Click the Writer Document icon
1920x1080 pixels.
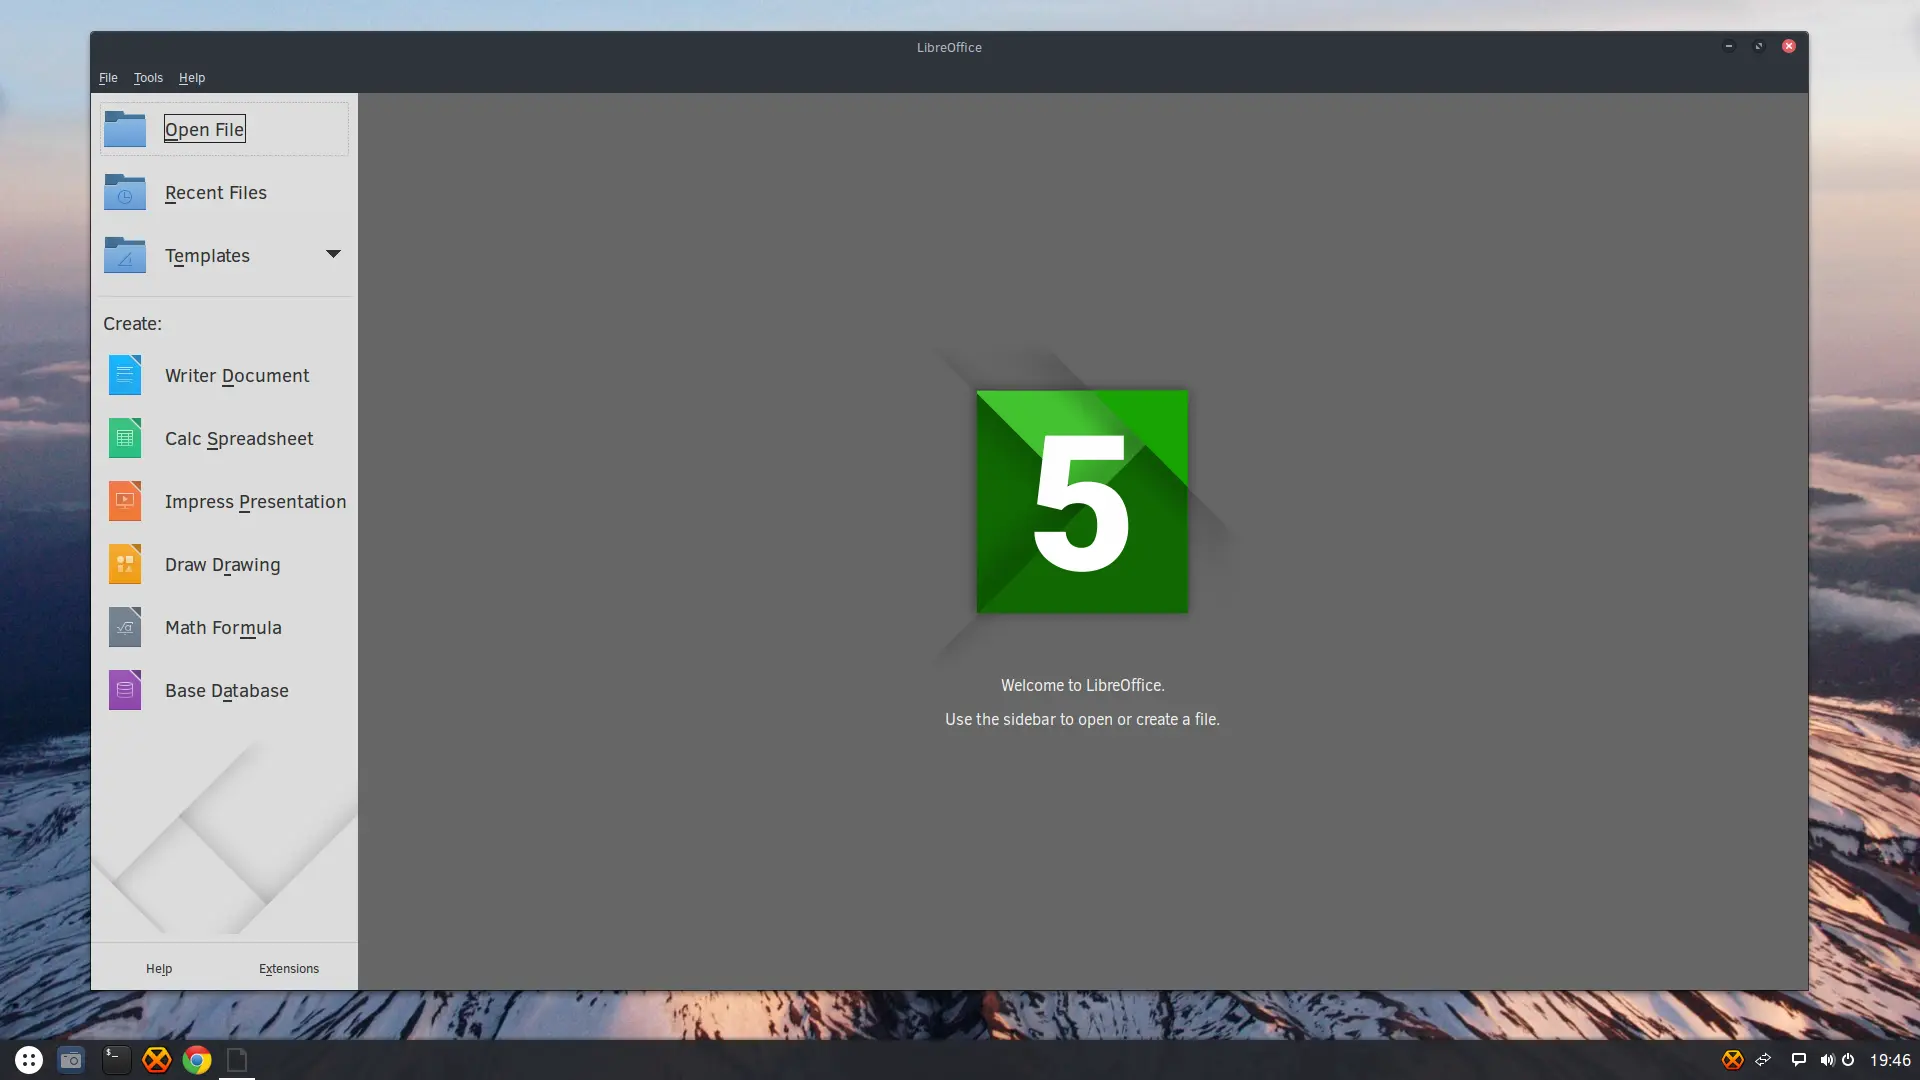pyautogui.click(x=125, y=376)
